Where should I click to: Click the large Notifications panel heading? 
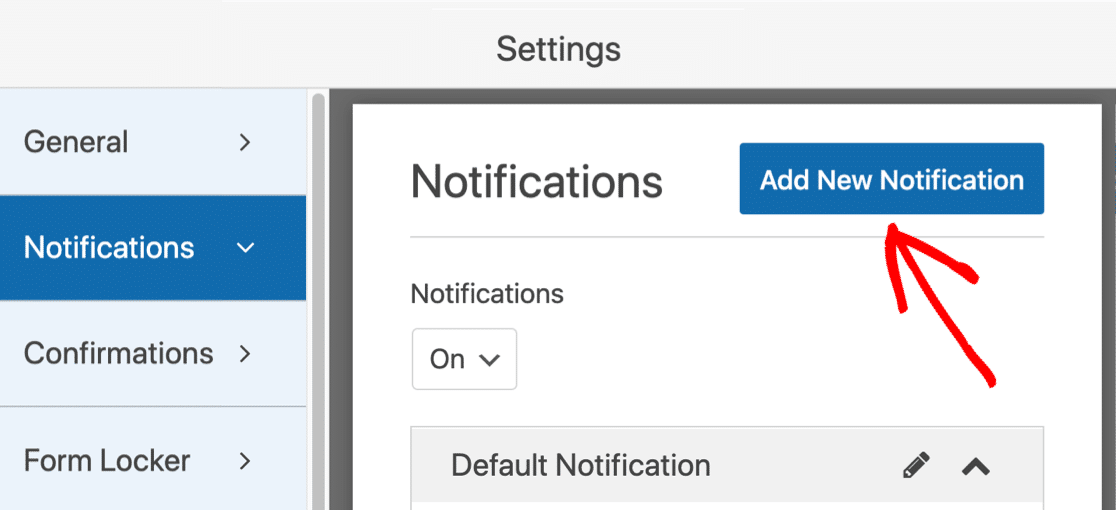pyautogui.click(x=537, y=181)
